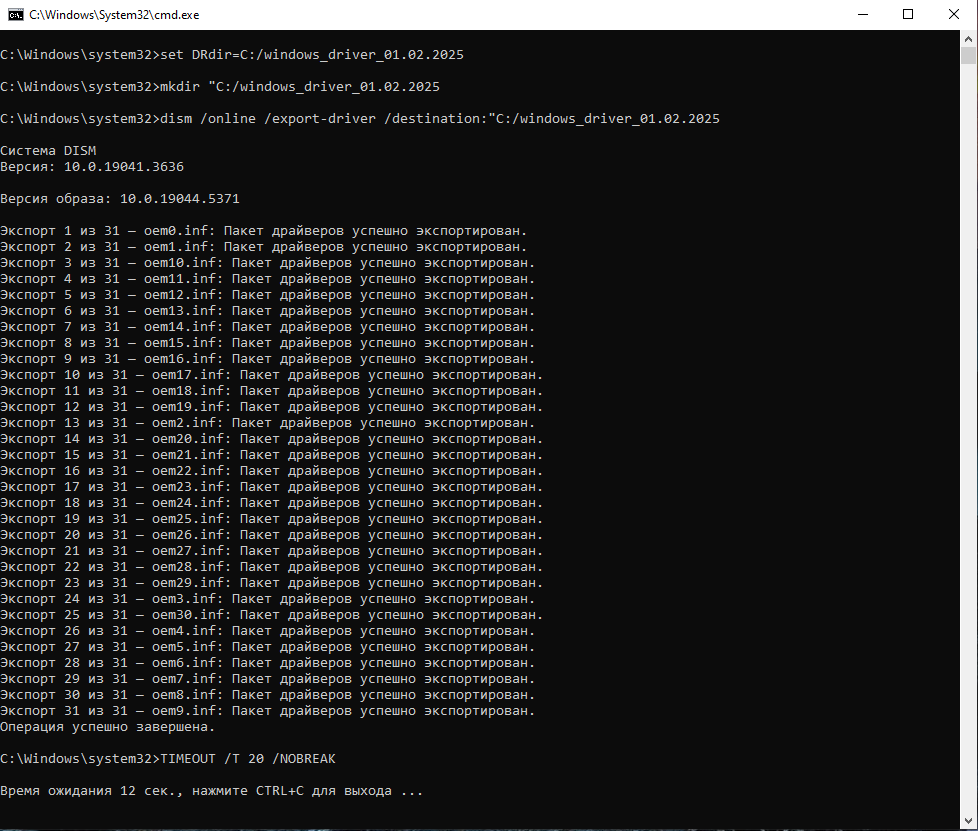
Task: Close the cmd.exe window
Action: pyautogui.click(x=954, y=14)
